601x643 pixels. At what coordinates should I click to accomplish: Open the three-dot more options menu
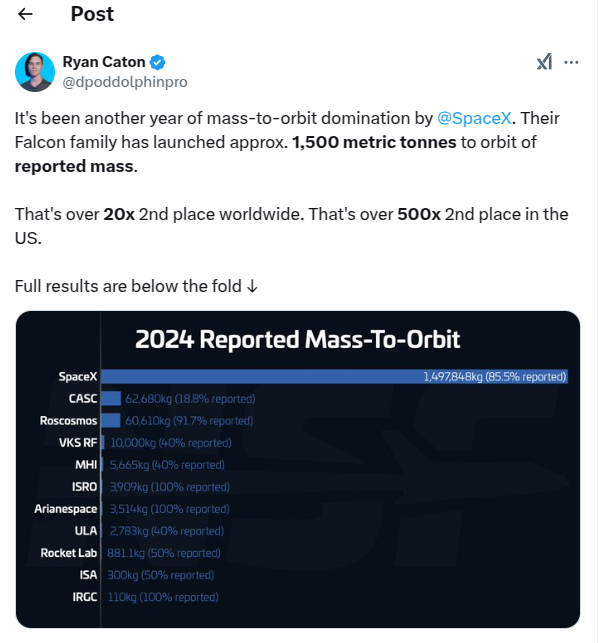coord(572,62)
